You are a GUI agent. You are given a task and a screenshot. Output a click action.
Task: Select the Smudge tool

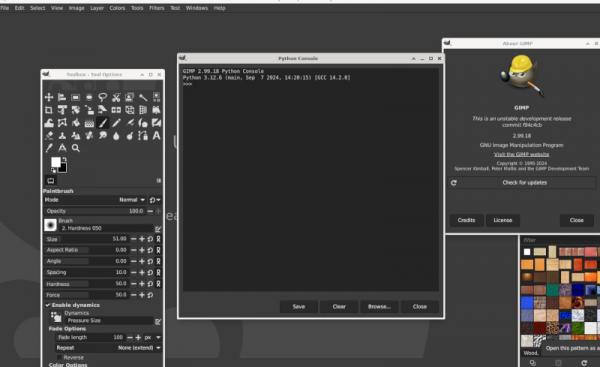pos(103,135)
